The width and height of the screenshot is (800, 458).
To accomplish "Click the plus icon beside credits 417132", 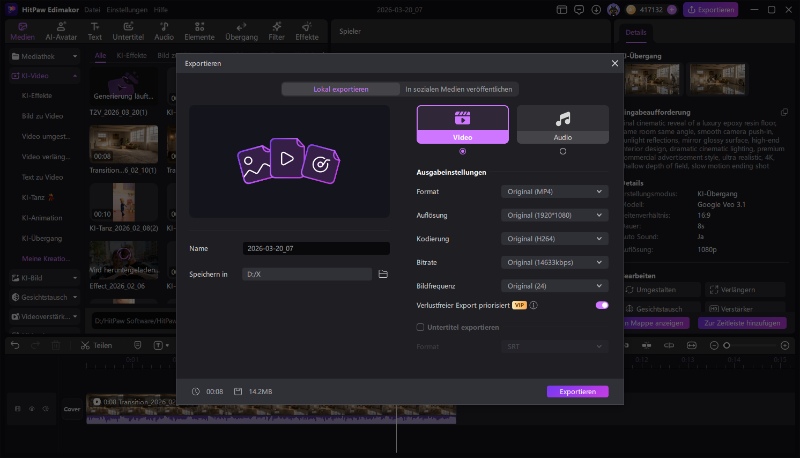I will point(672,10).
